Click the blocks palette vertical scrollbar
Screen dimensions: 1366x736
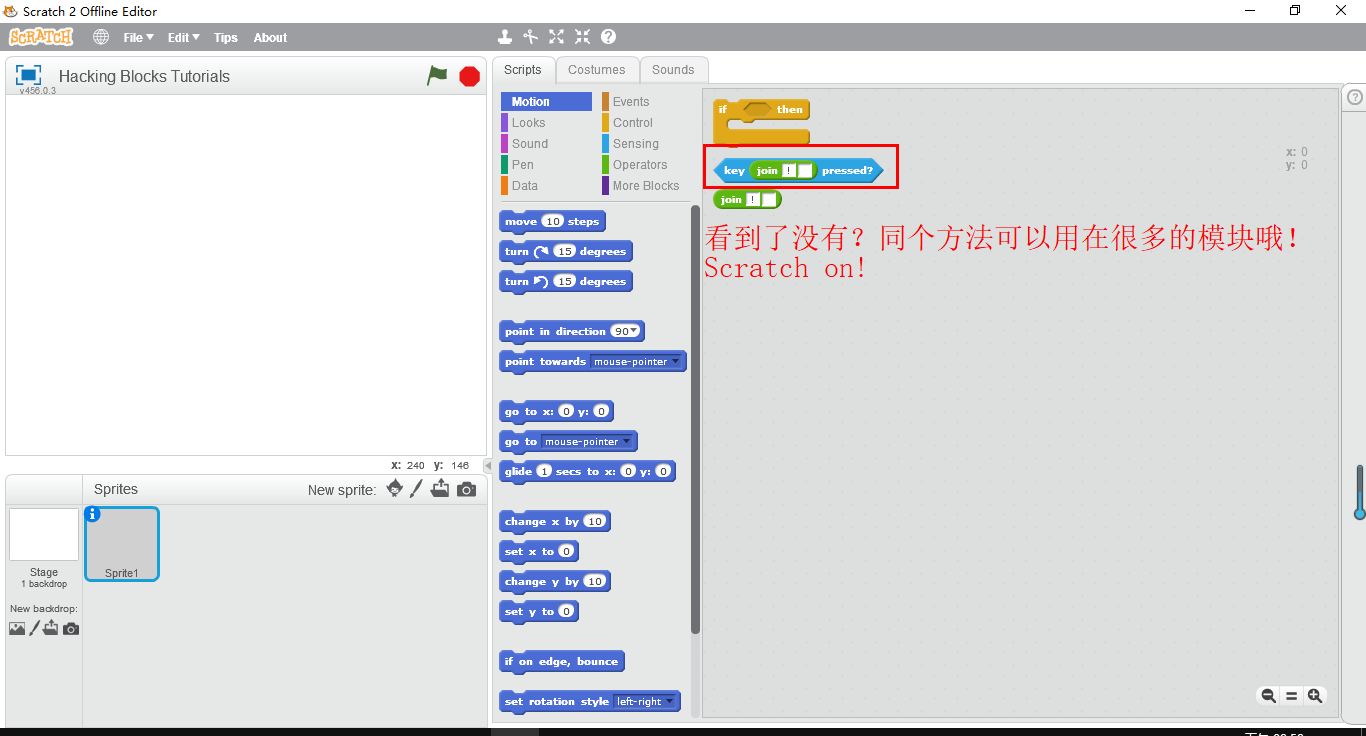pyautogui.click(x=696, y=419)
